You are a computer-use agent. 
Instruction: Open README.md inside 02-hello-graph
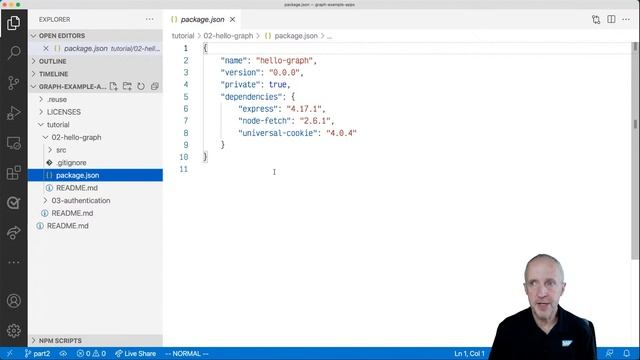pyautogui.click(x=96, y=188)
